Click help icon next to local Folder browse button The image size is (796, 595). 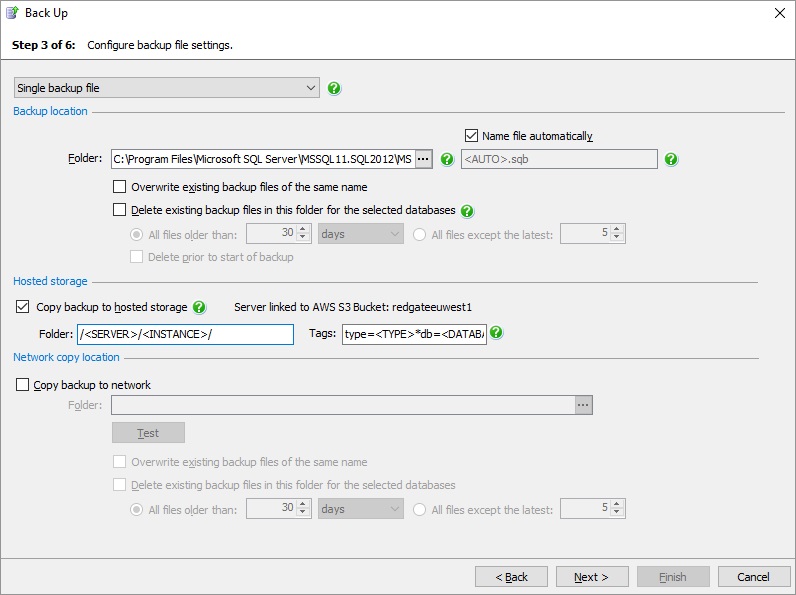point(447,159)
